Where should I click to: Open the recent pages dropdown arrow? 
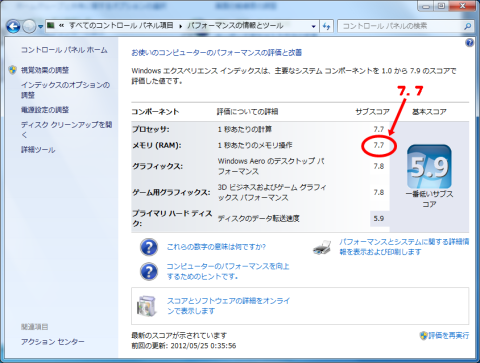coord(40,26)
